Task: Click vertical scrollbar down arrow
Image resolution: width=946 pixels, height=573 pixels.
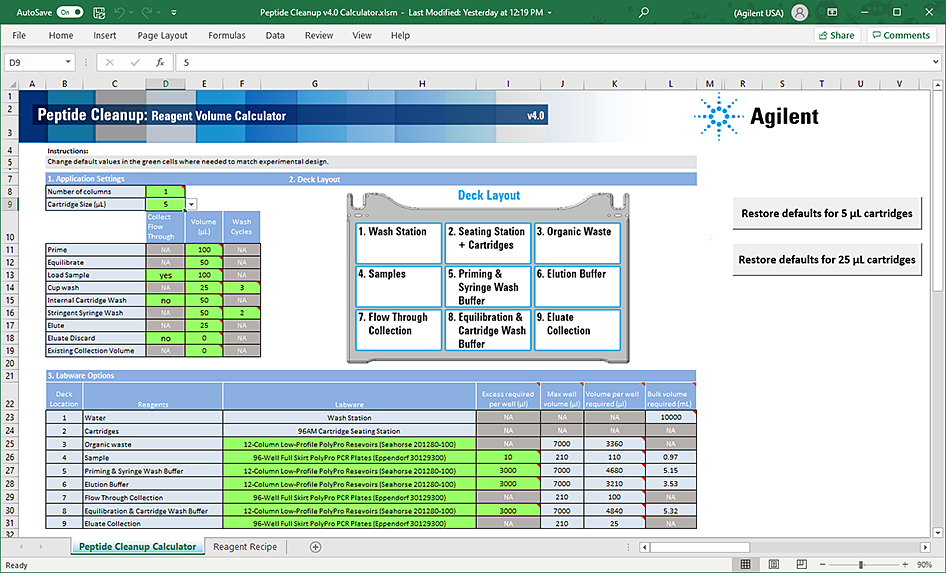Action: 938,533
